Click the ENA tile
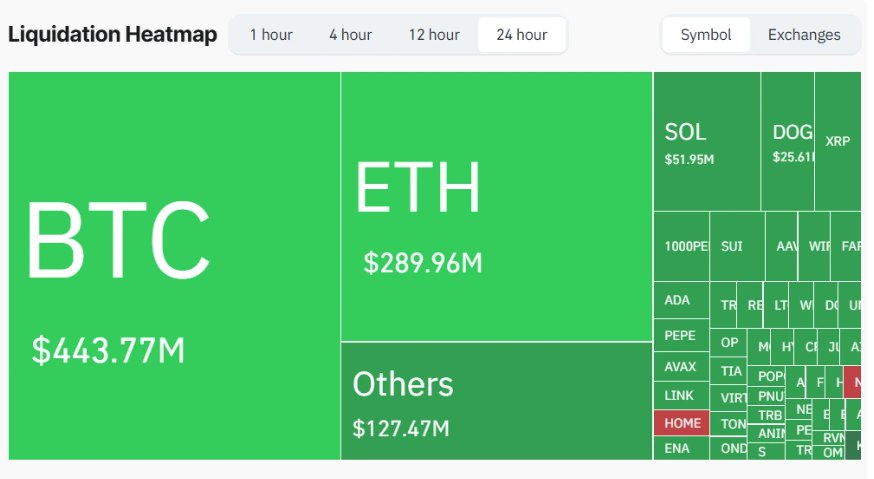Viewport: 874px width, 479px height. click(x=681, y=448)
